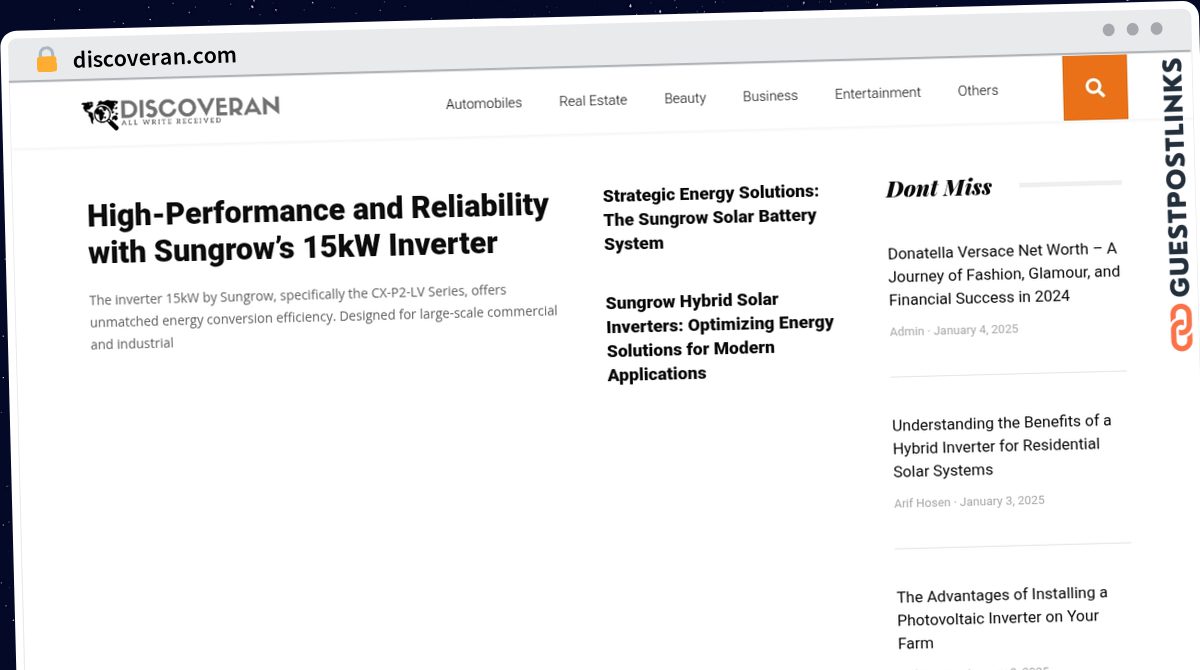1200x670 pixels.
Task: Click the orange search magnifier button
Action: [x=1095, y=88]
